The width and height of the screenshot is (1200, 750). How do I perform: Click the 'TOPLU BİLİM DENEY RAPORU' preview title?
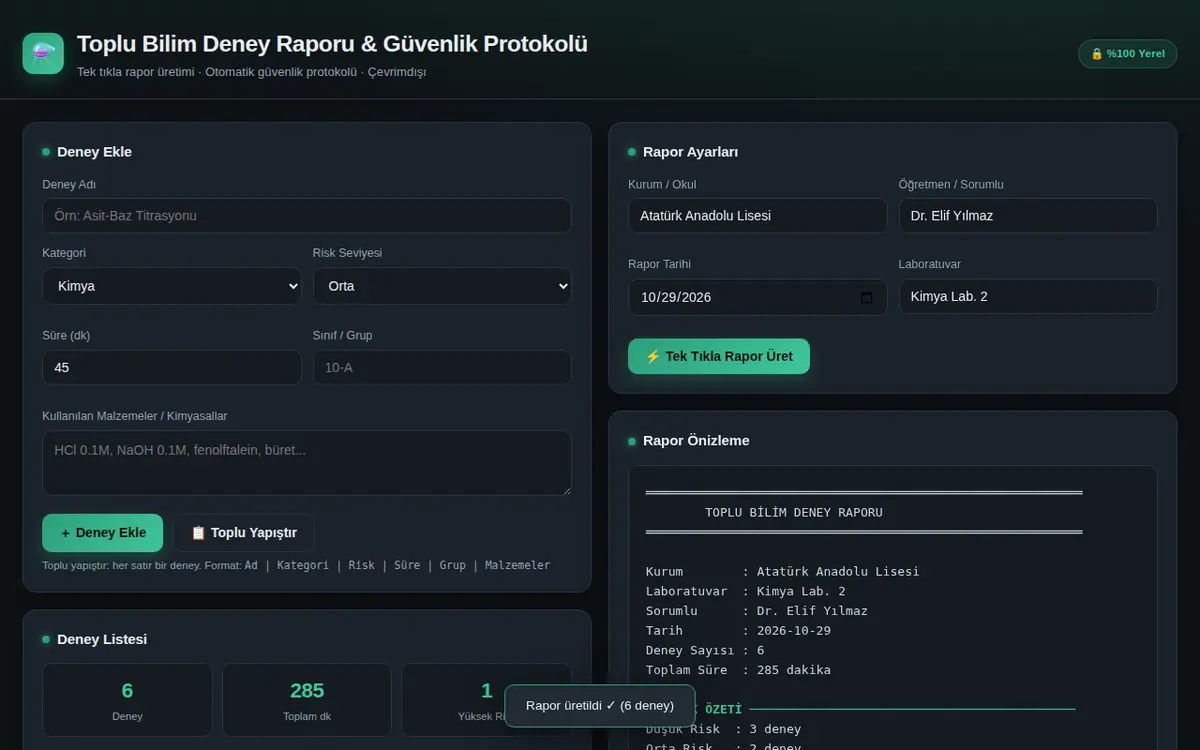point(794,513)
